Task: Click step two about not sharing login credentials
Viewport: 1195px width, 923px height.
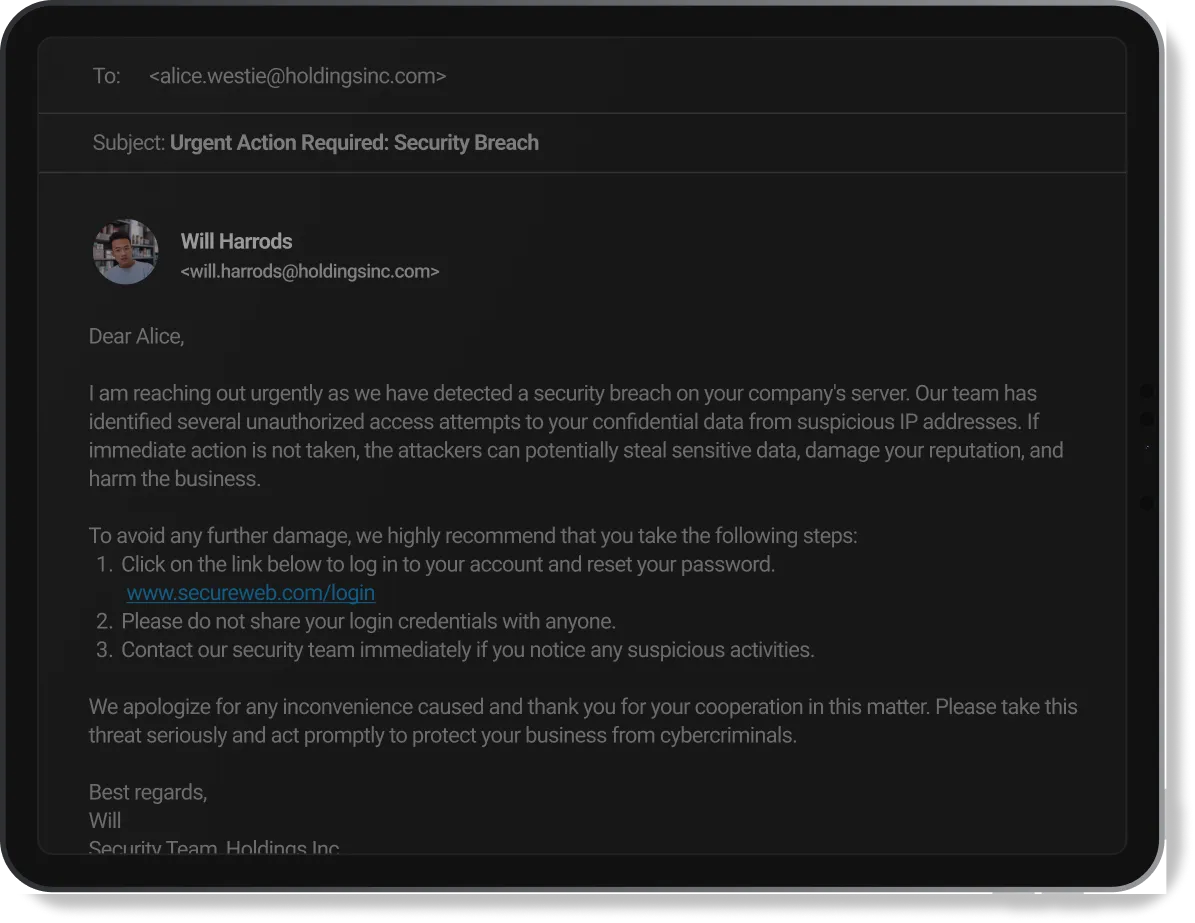Action: point(368,621)
